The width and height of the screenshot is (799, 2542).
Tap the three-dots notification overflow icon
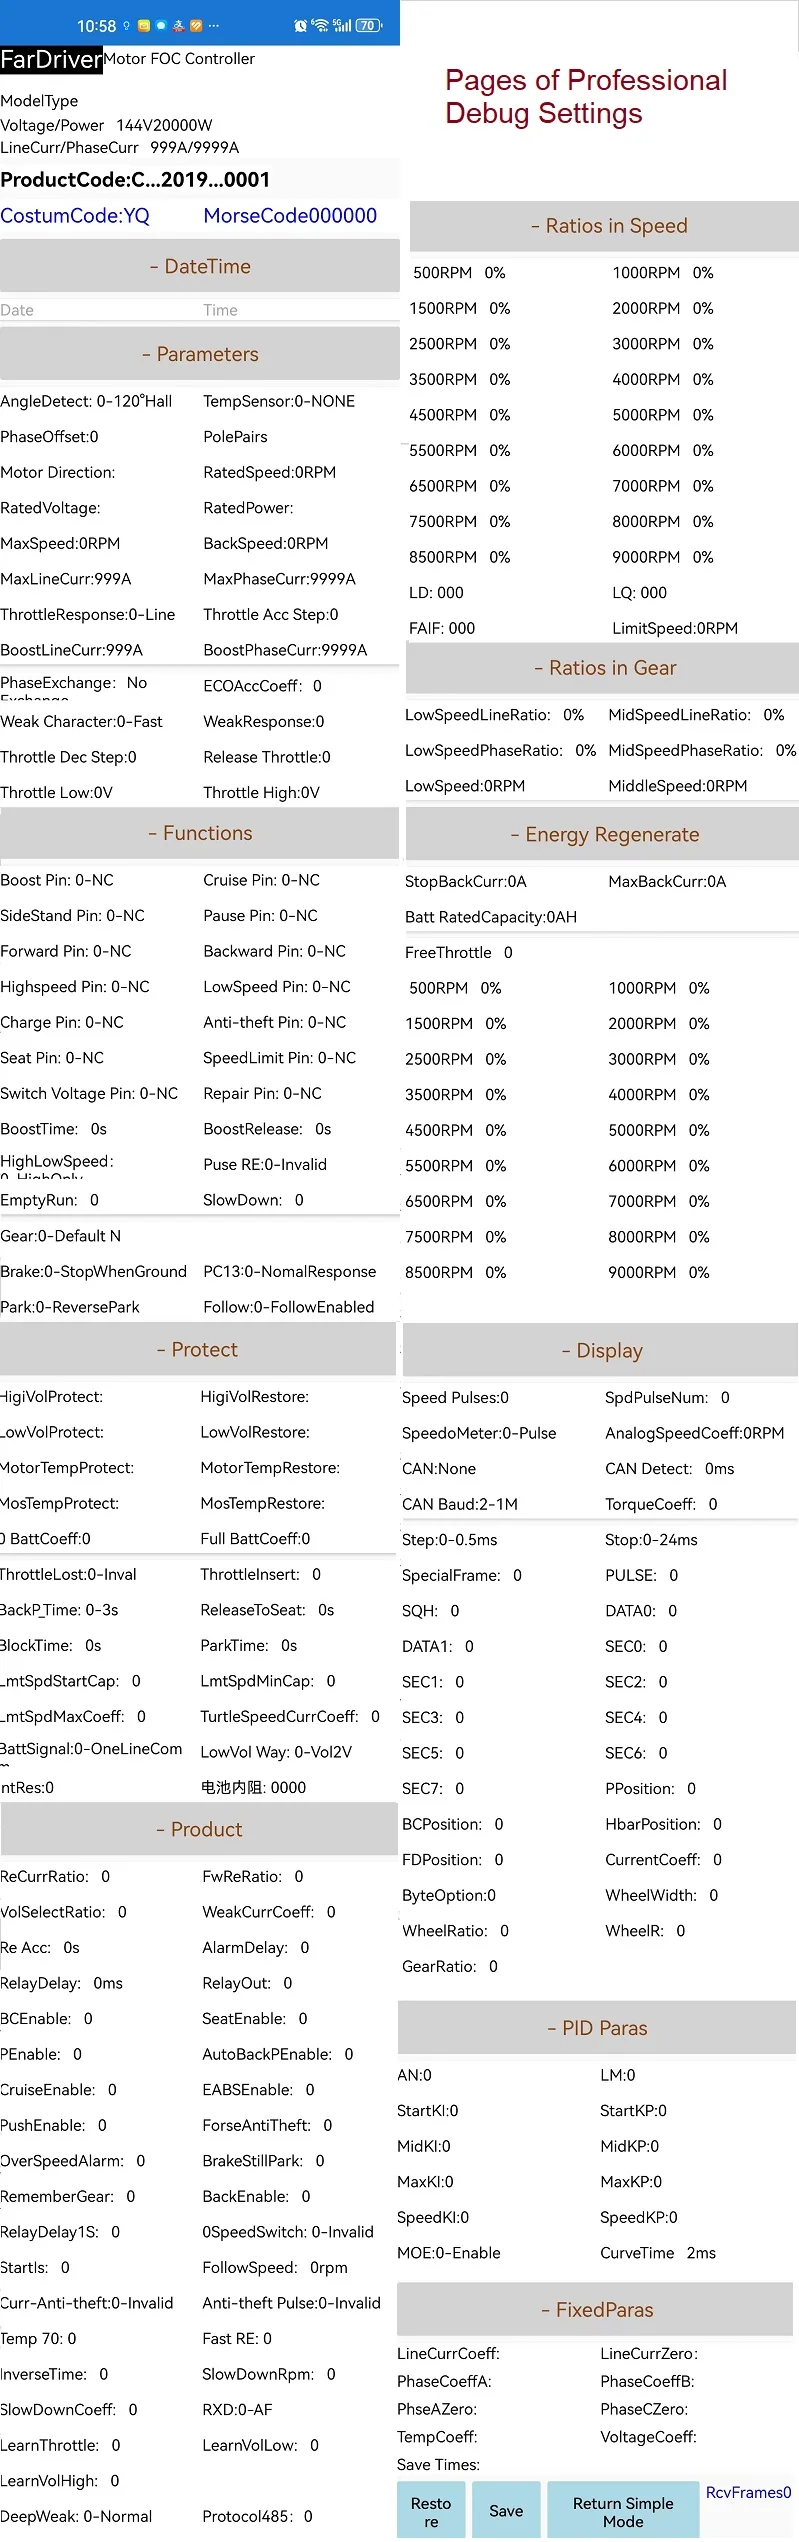tap(213, 26)
